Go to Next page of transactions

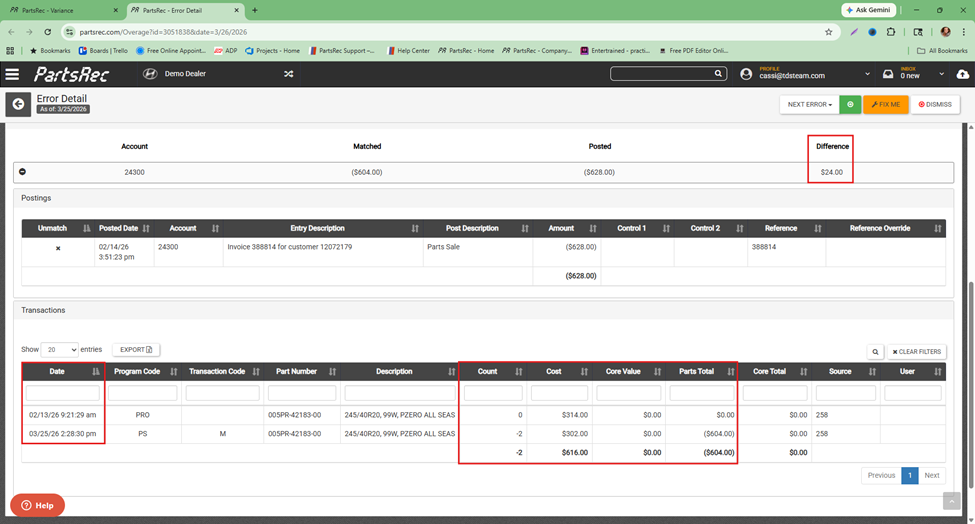pyautogui.click(x=931, y=476)
